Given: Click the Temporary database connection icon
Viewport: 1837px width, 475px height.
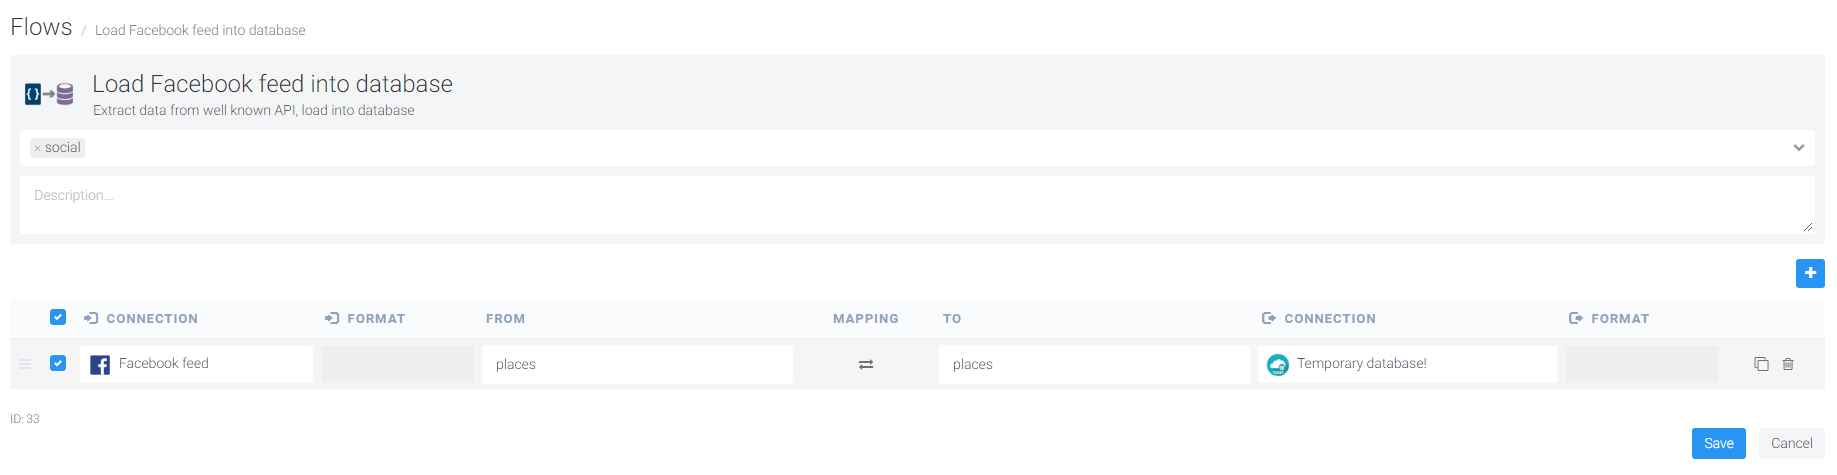Looking at the screenshot, I should (x=1278, y=365).
